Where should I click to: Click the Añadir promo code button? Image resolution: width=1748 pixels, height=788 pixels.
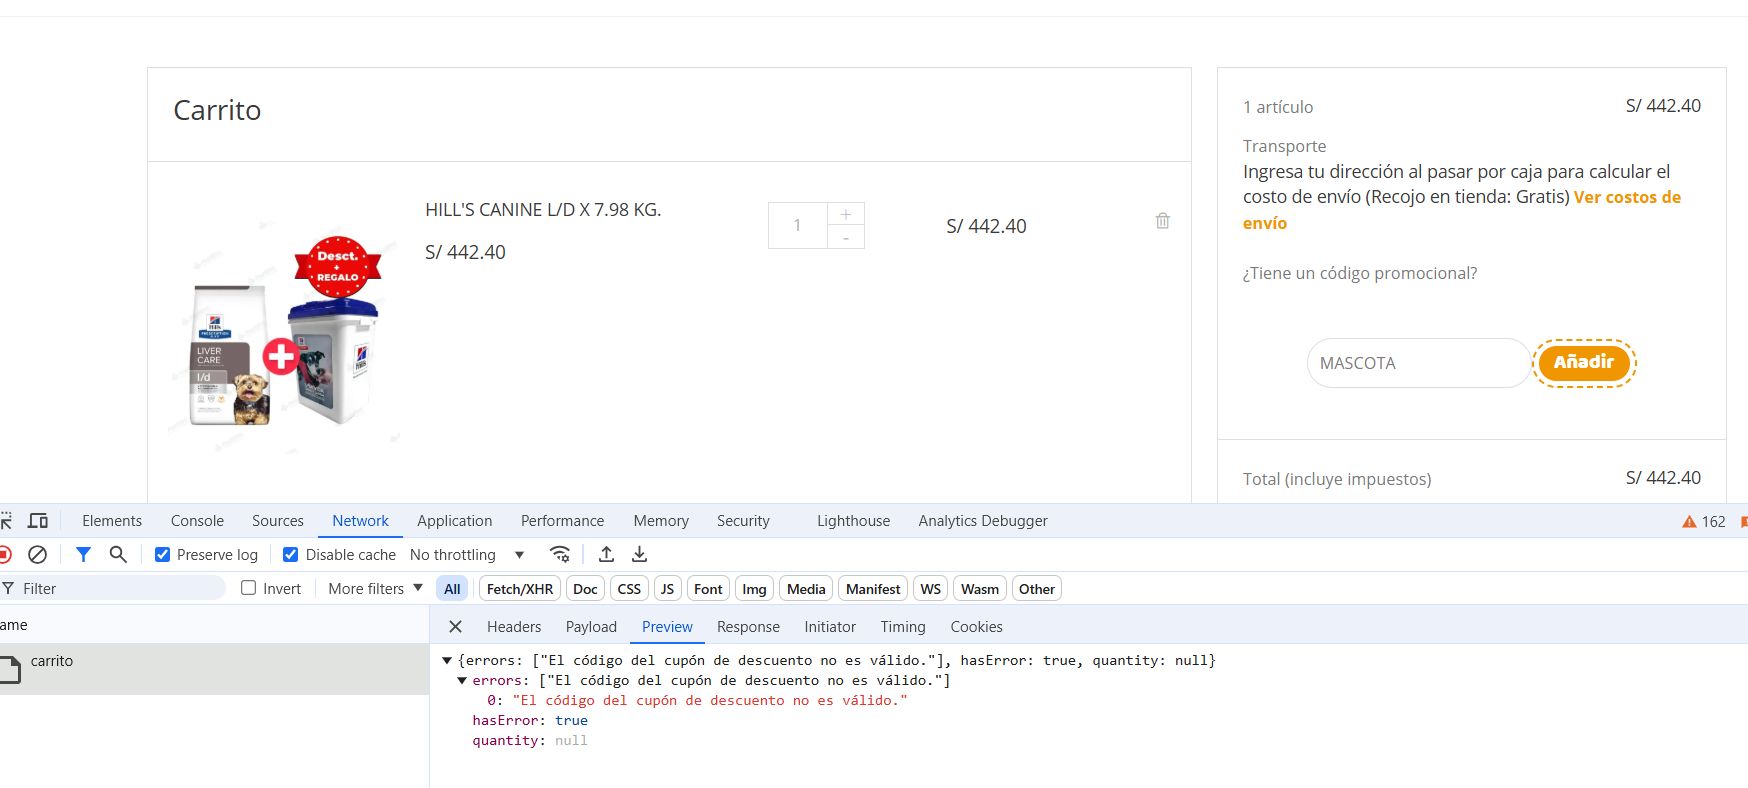point(1583,362)
